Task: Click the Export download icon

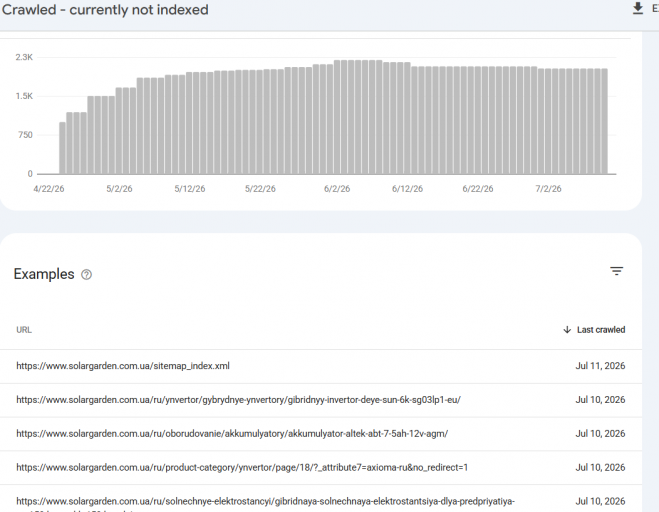Action: click(638, 9)
